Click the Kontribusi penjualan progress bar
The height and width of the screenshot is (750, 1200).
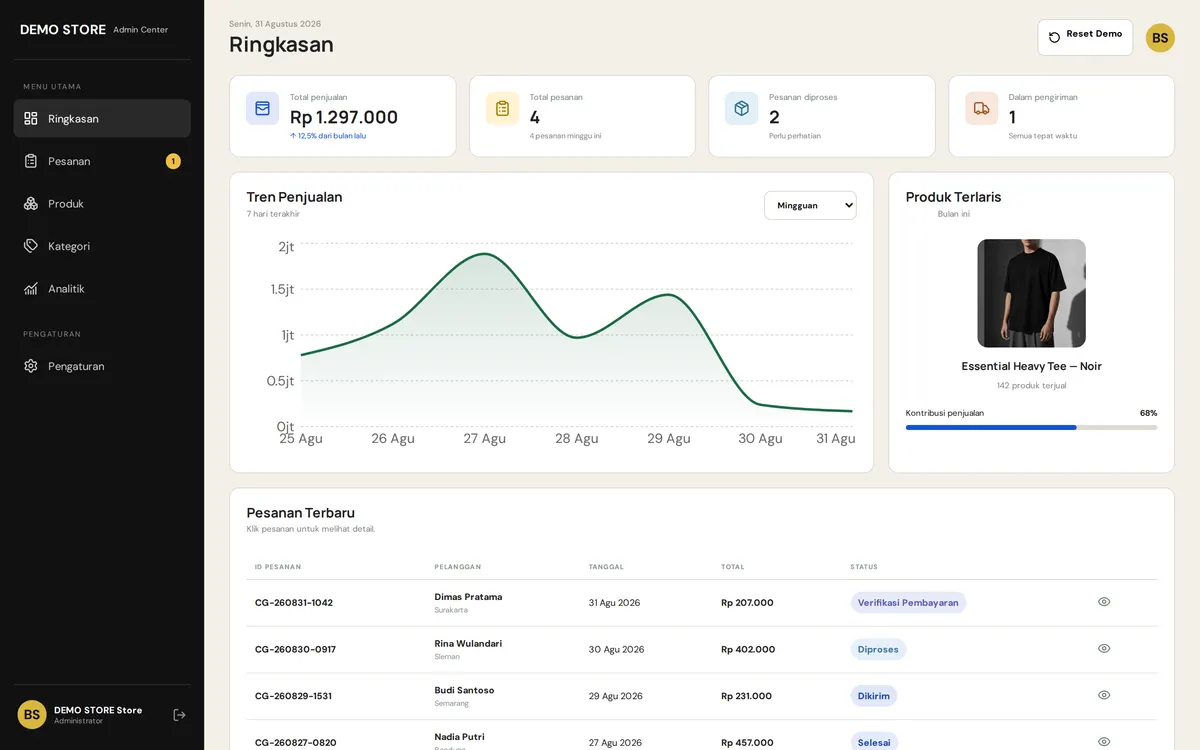[x=1031, y=427]
